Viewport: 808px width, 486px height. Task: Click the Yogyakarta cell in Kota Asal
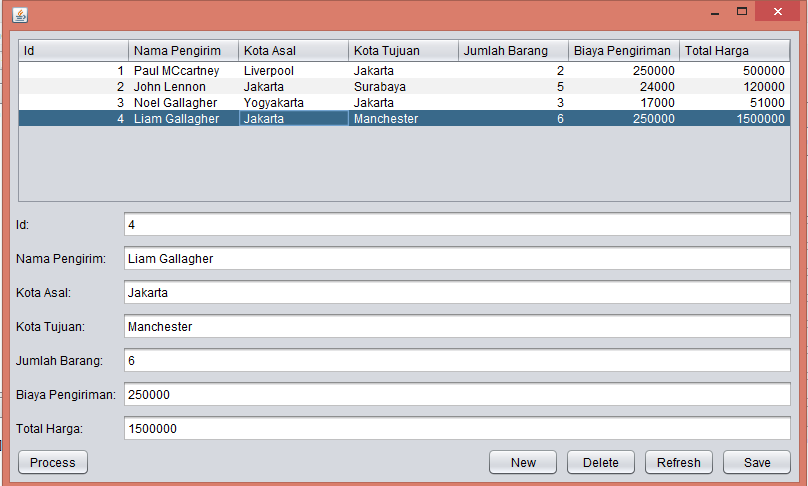(293, 102)
